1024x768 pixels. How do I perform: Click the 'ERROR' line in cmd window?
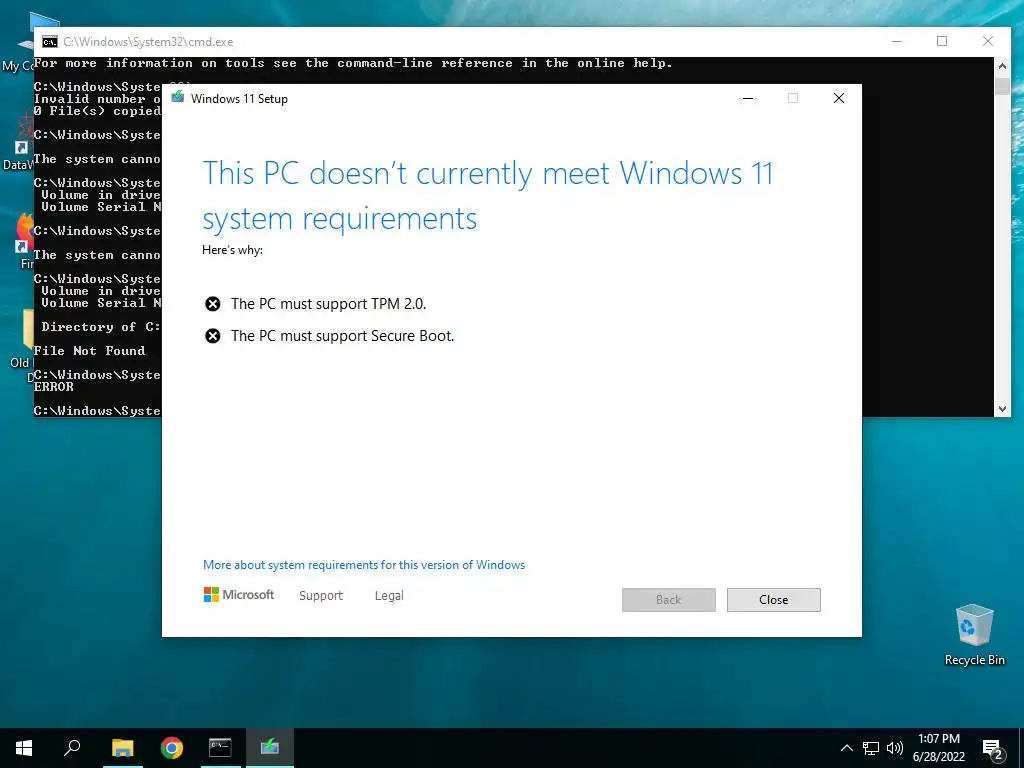54,387
